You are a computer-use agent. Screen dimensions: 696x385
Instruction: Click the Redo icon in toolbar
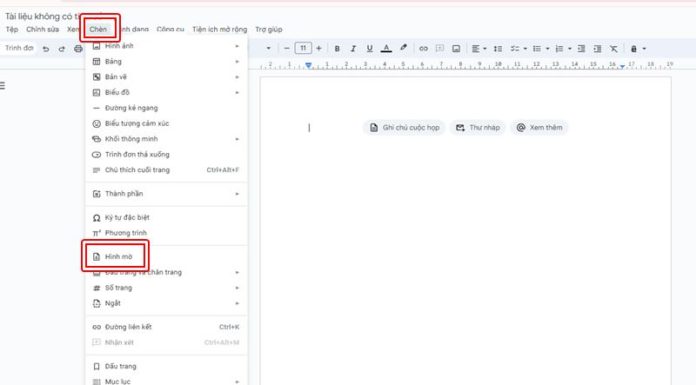point(62,49)
